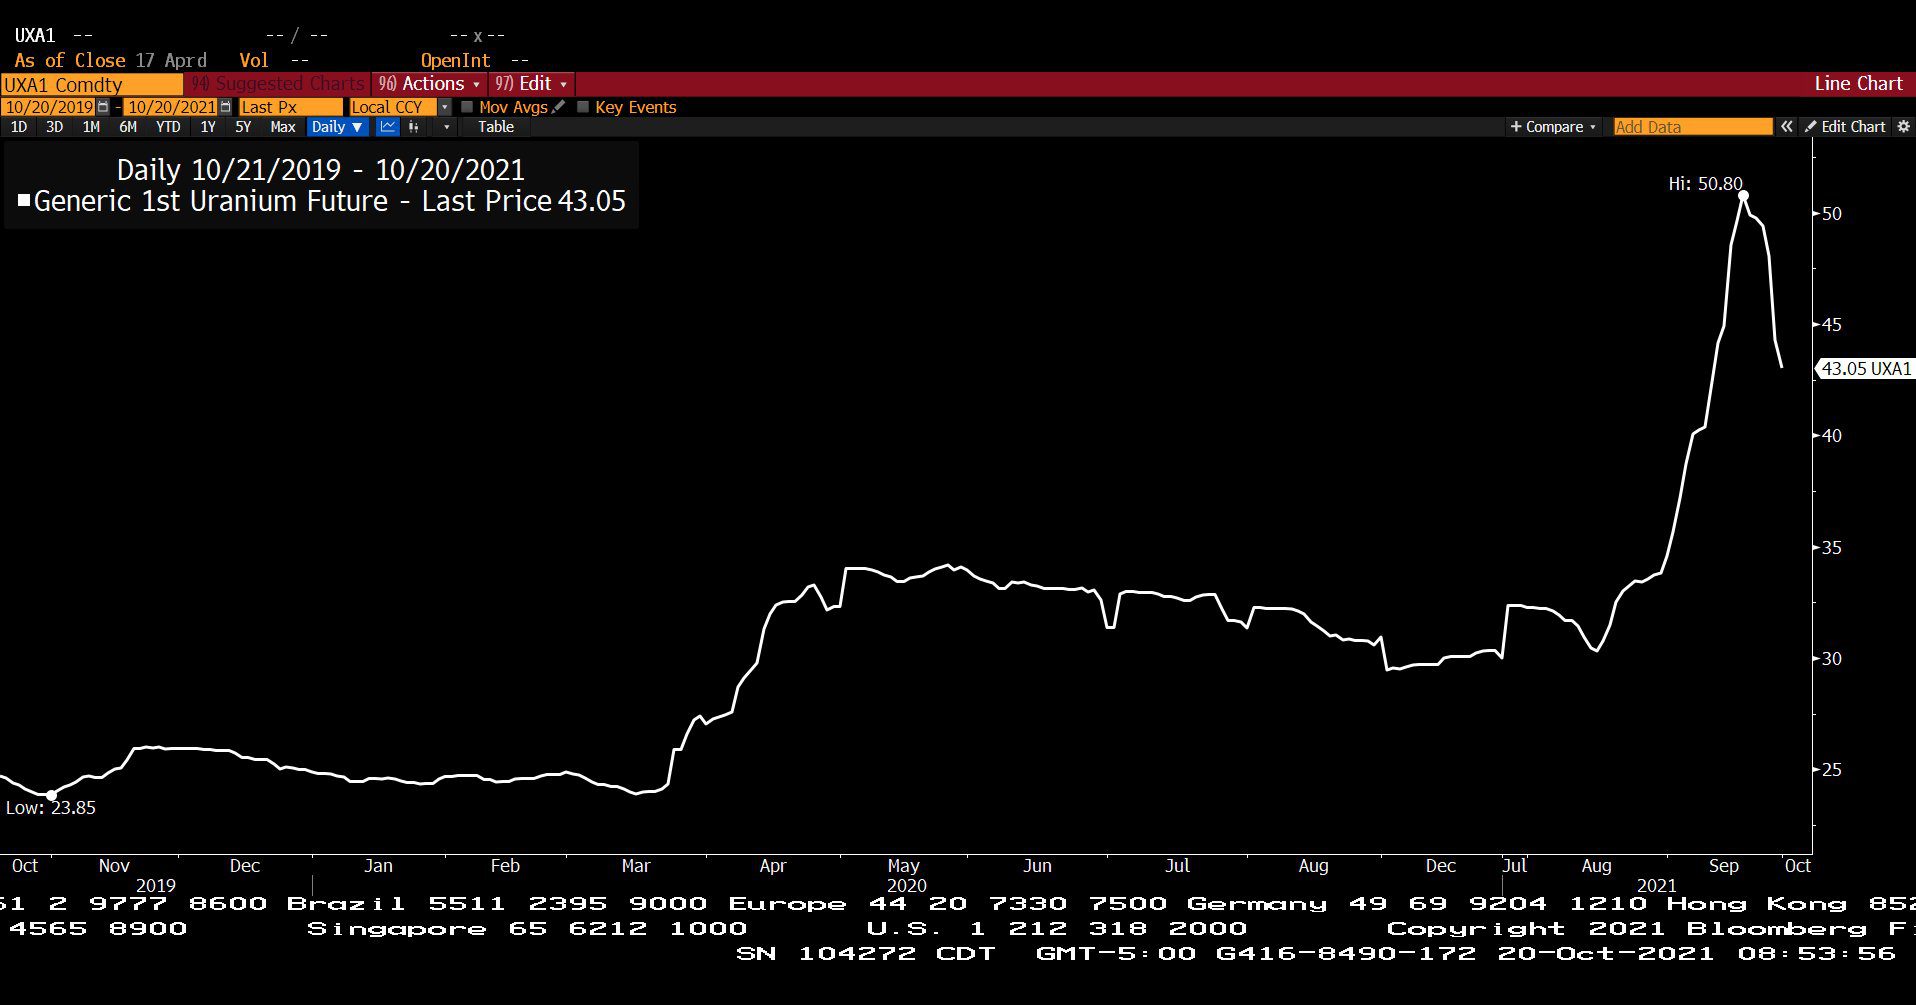Open Suggested Charts

click(x=277, y=84)
